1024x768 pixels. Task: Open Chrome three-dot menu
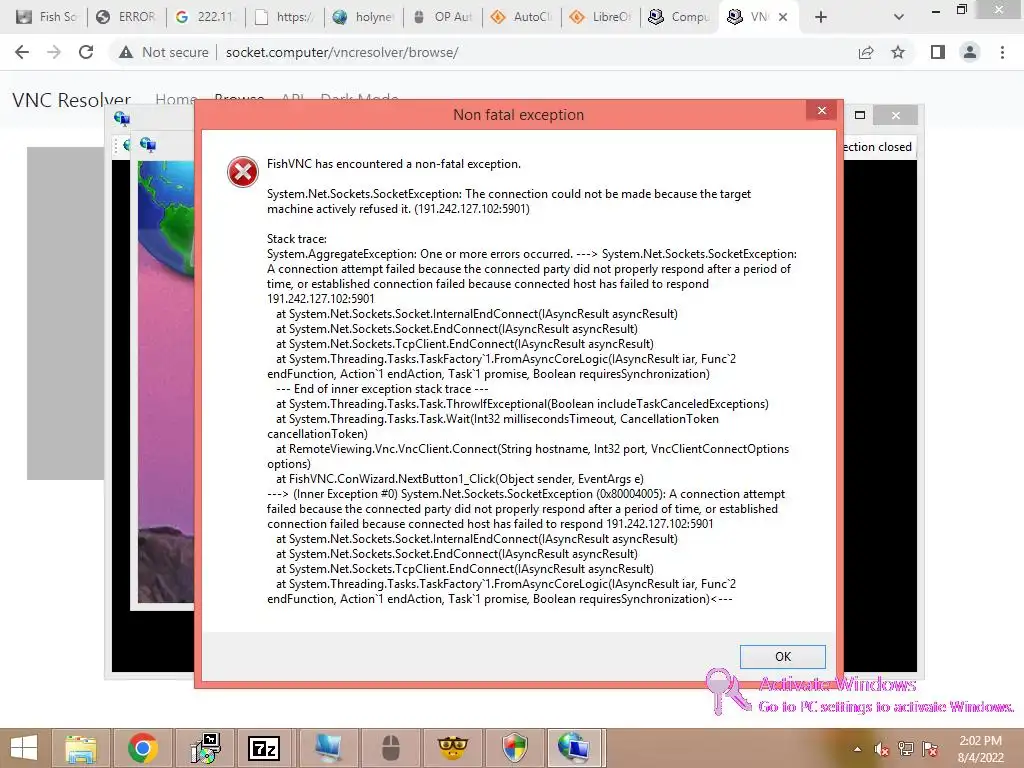(x=1002, y=52)
